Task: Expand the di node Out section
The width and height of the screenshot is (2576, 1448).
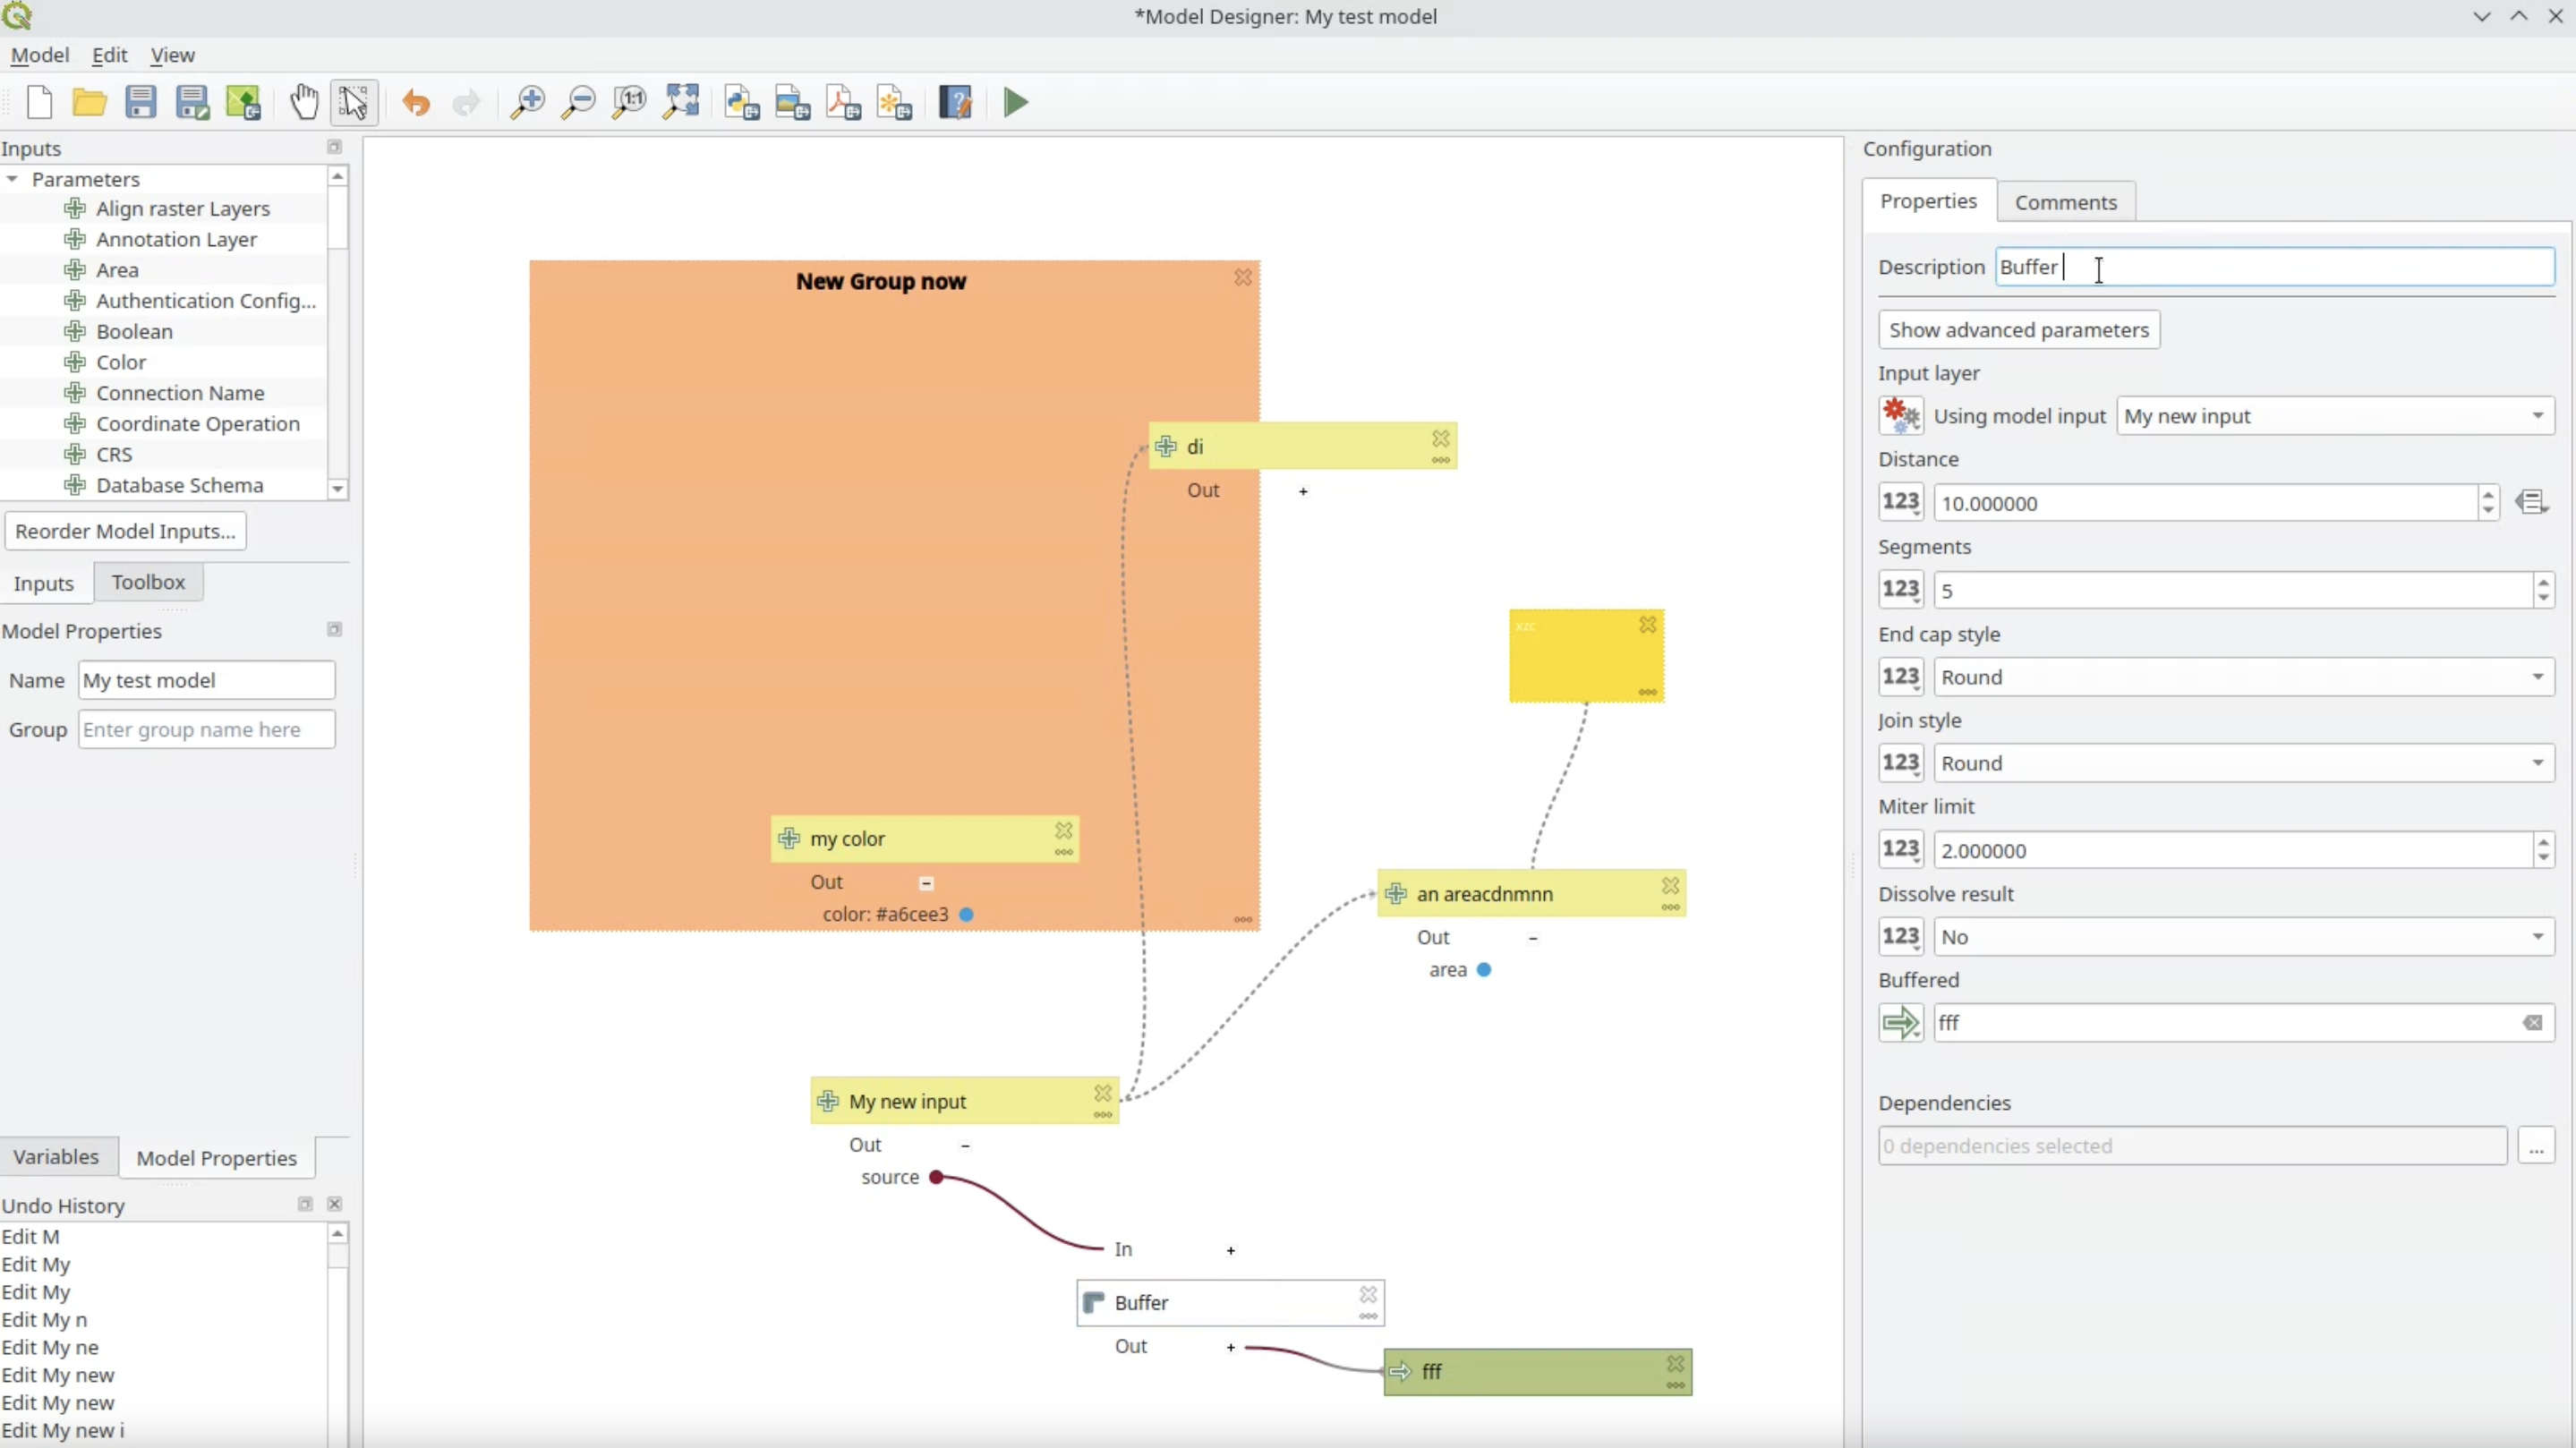Action: pyautogui.click(x=1303, y=491)
